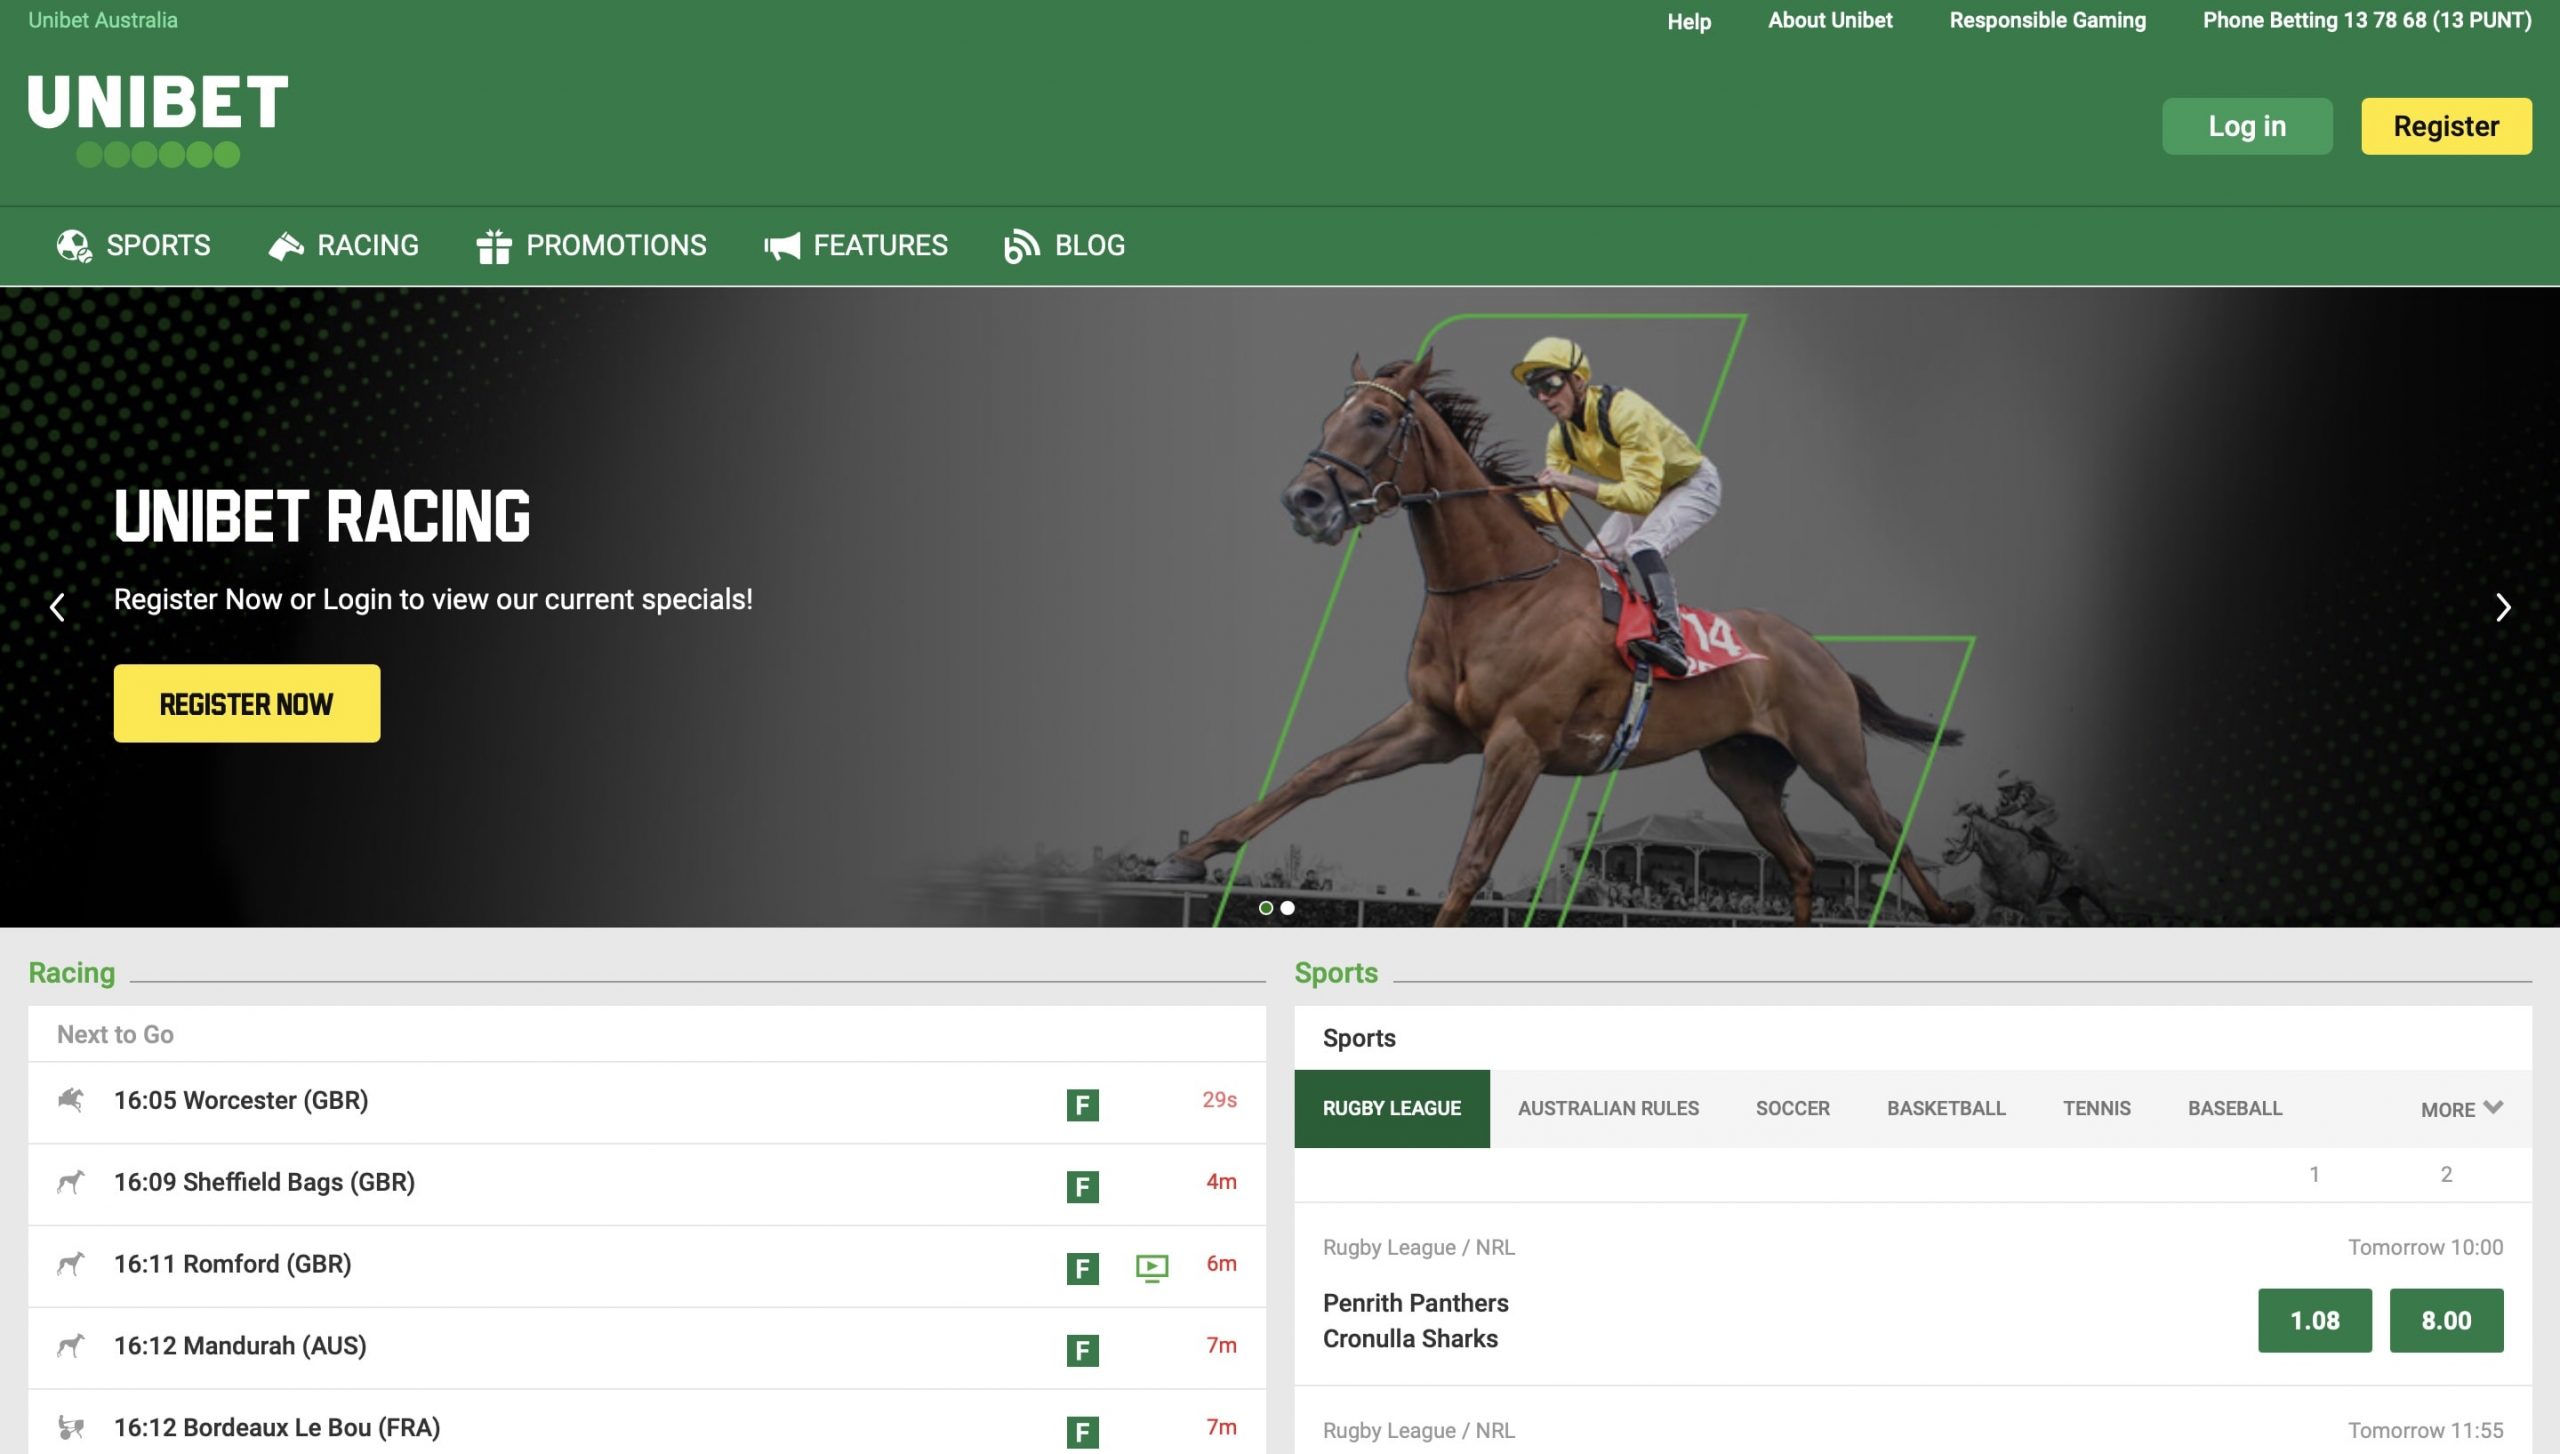Viewport: 2560px width, 1454px height.
Task: Click the F badge on Romford row
Action: pos(1082,1269)
